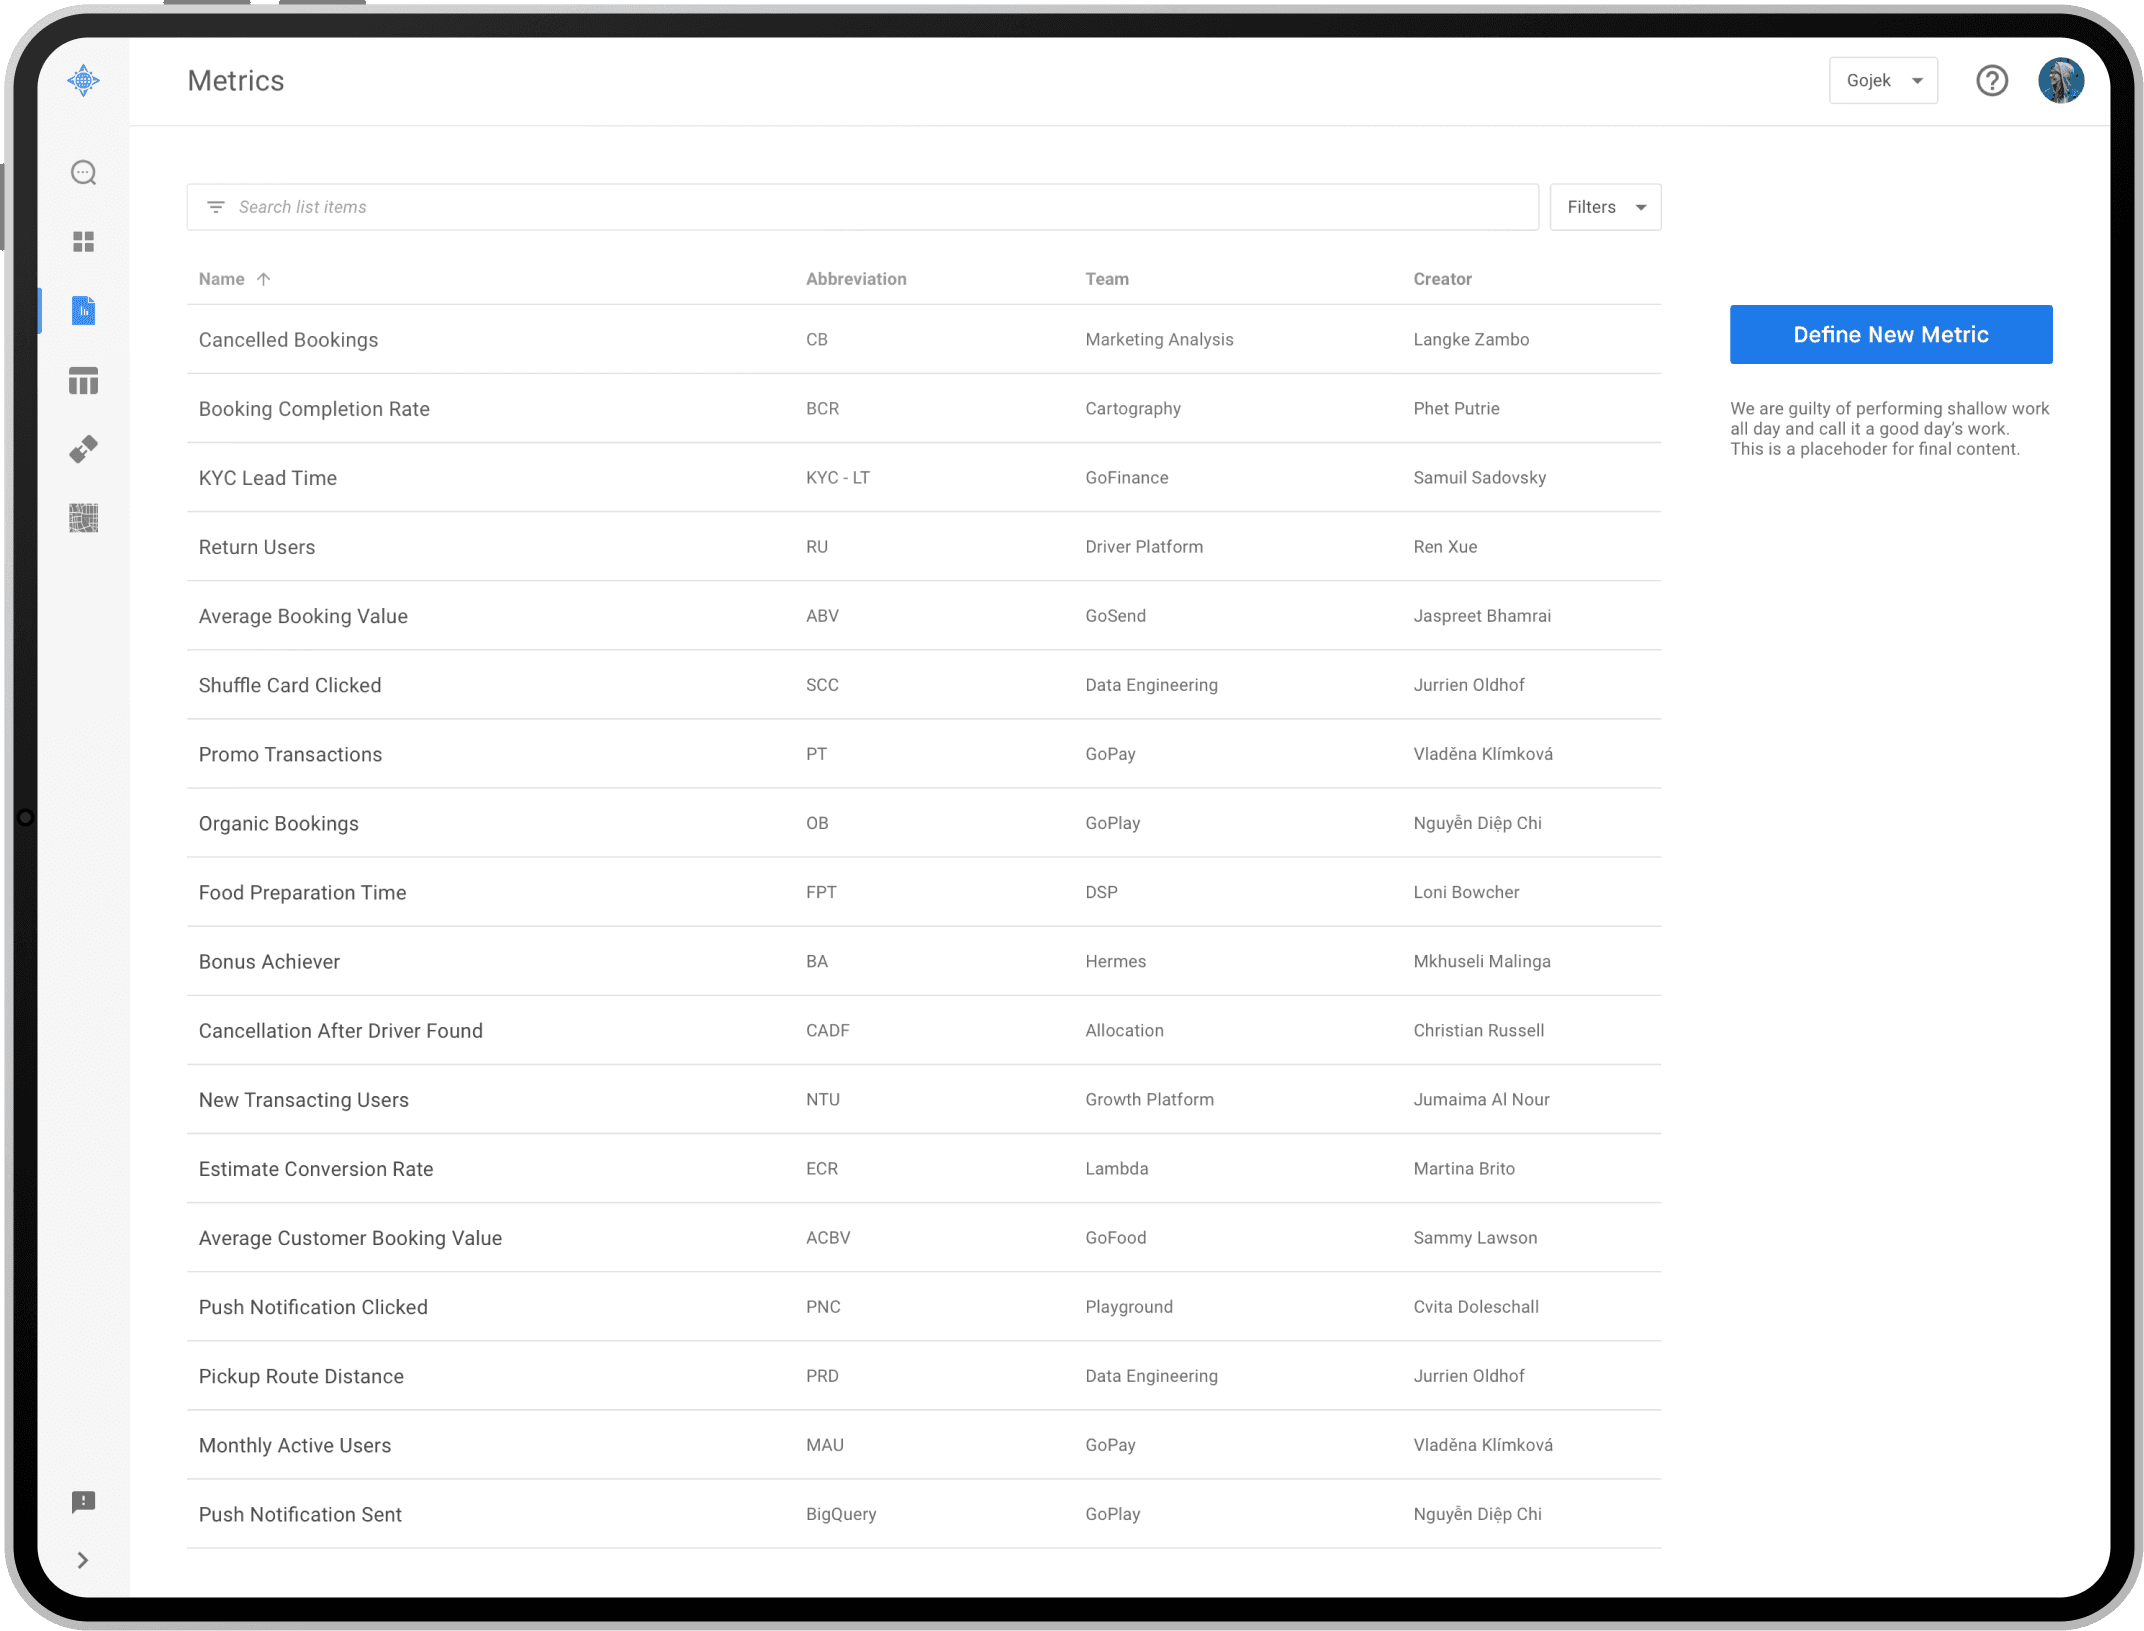The width and height of the screenshot is (2144, 1631).
Task: Open the Return Users metric
Action: click(x=256, y=547)
